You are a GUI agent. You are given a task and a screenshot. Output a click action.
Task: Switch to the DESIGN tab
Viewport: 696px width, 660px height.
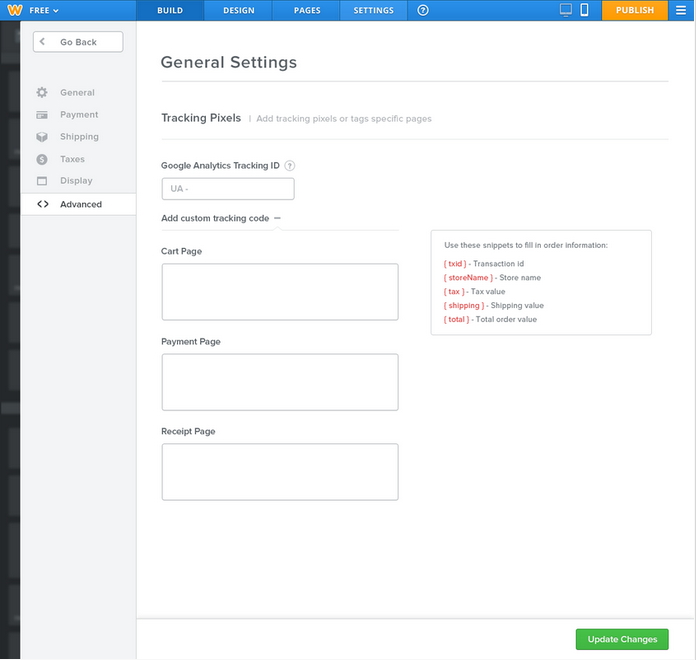pos(239,10)
